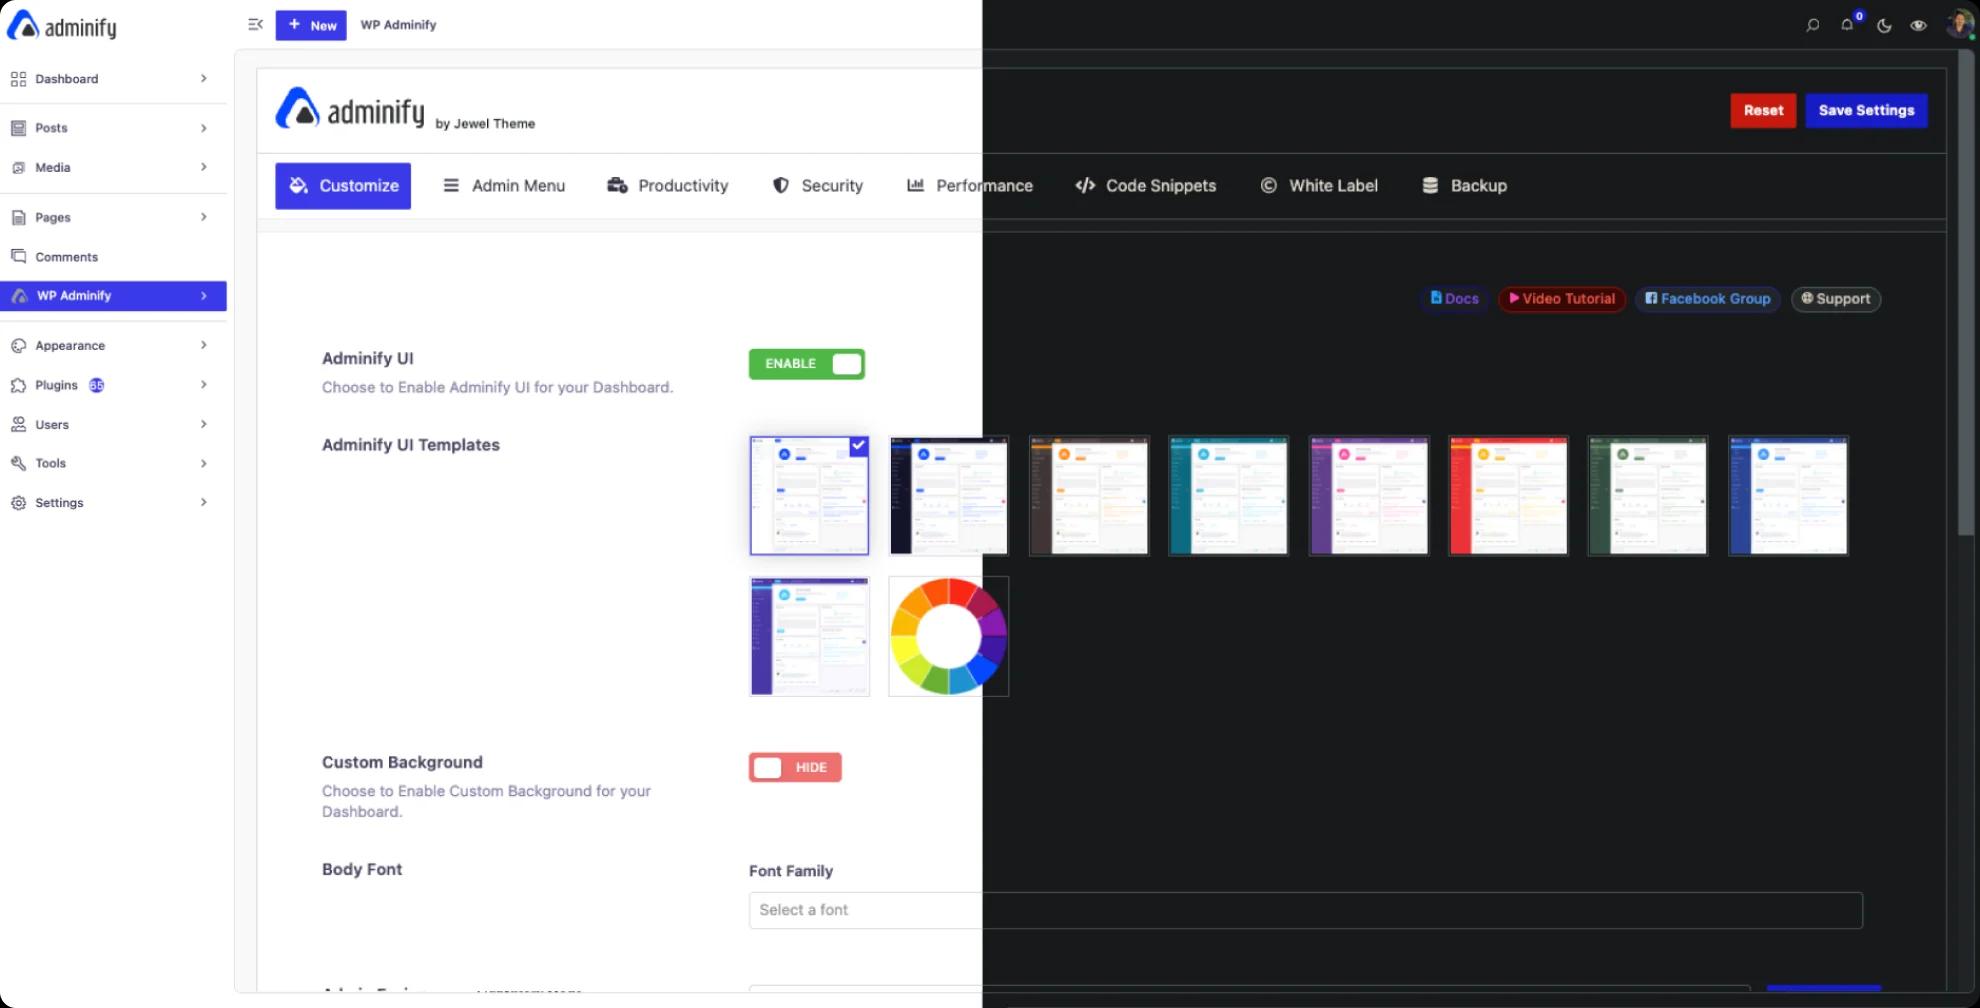This screenshot has width=1980, height=1008.
Task: Click the Tools wrench icon
Action: (18, 463)
